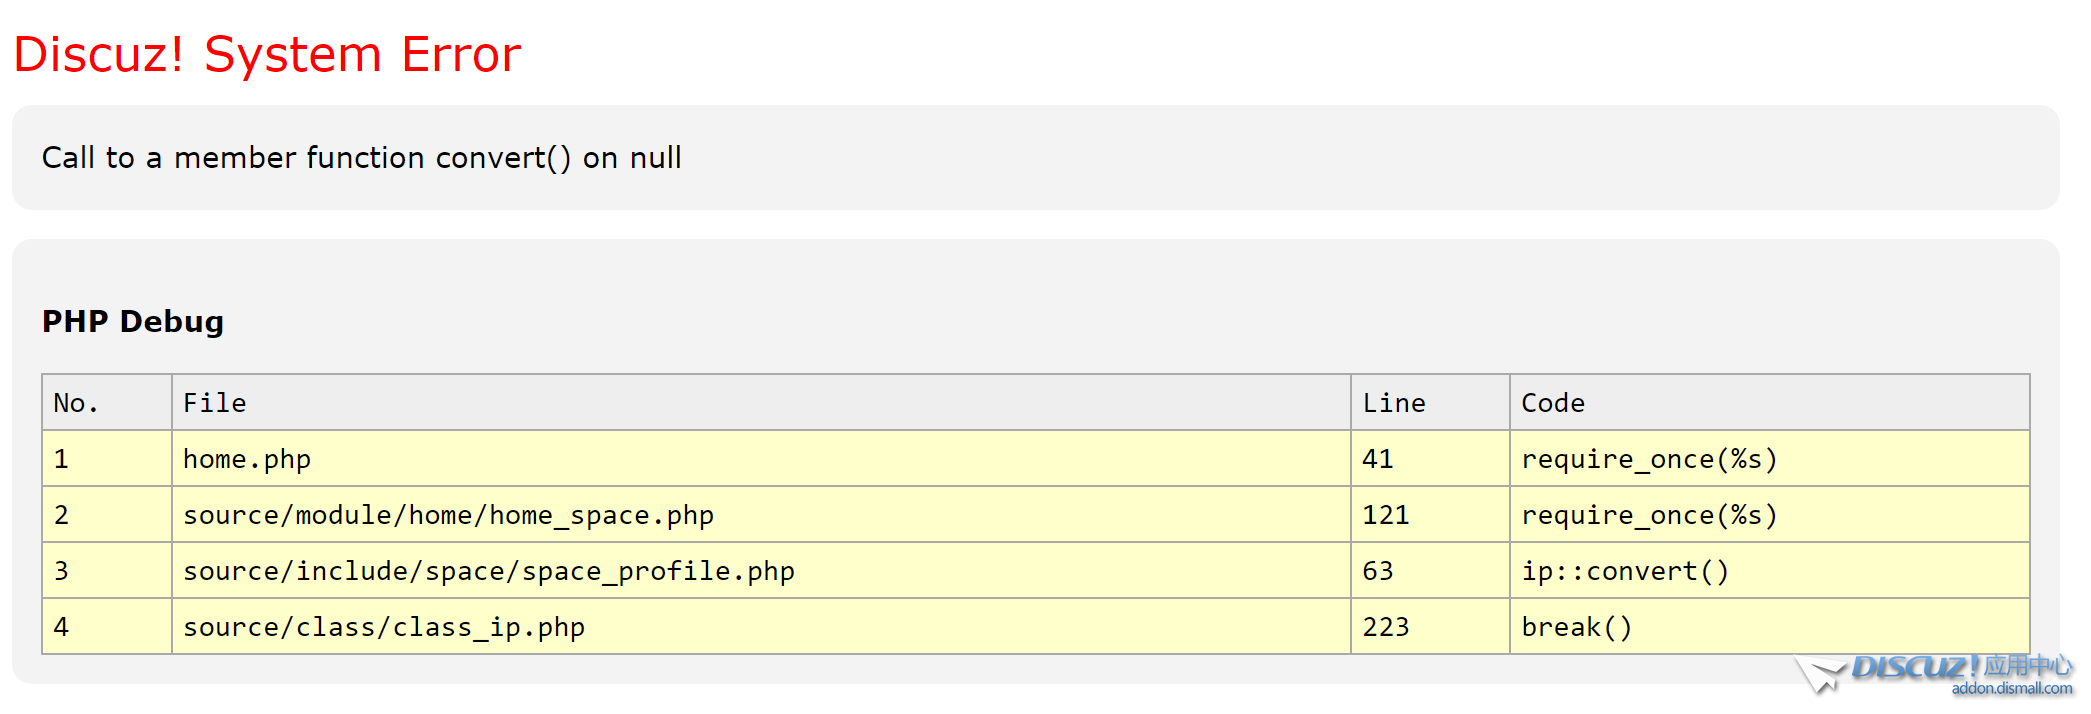Click the ip::convert() code cell
This screenshot has width=2091, height=714.
point(1769,571)
